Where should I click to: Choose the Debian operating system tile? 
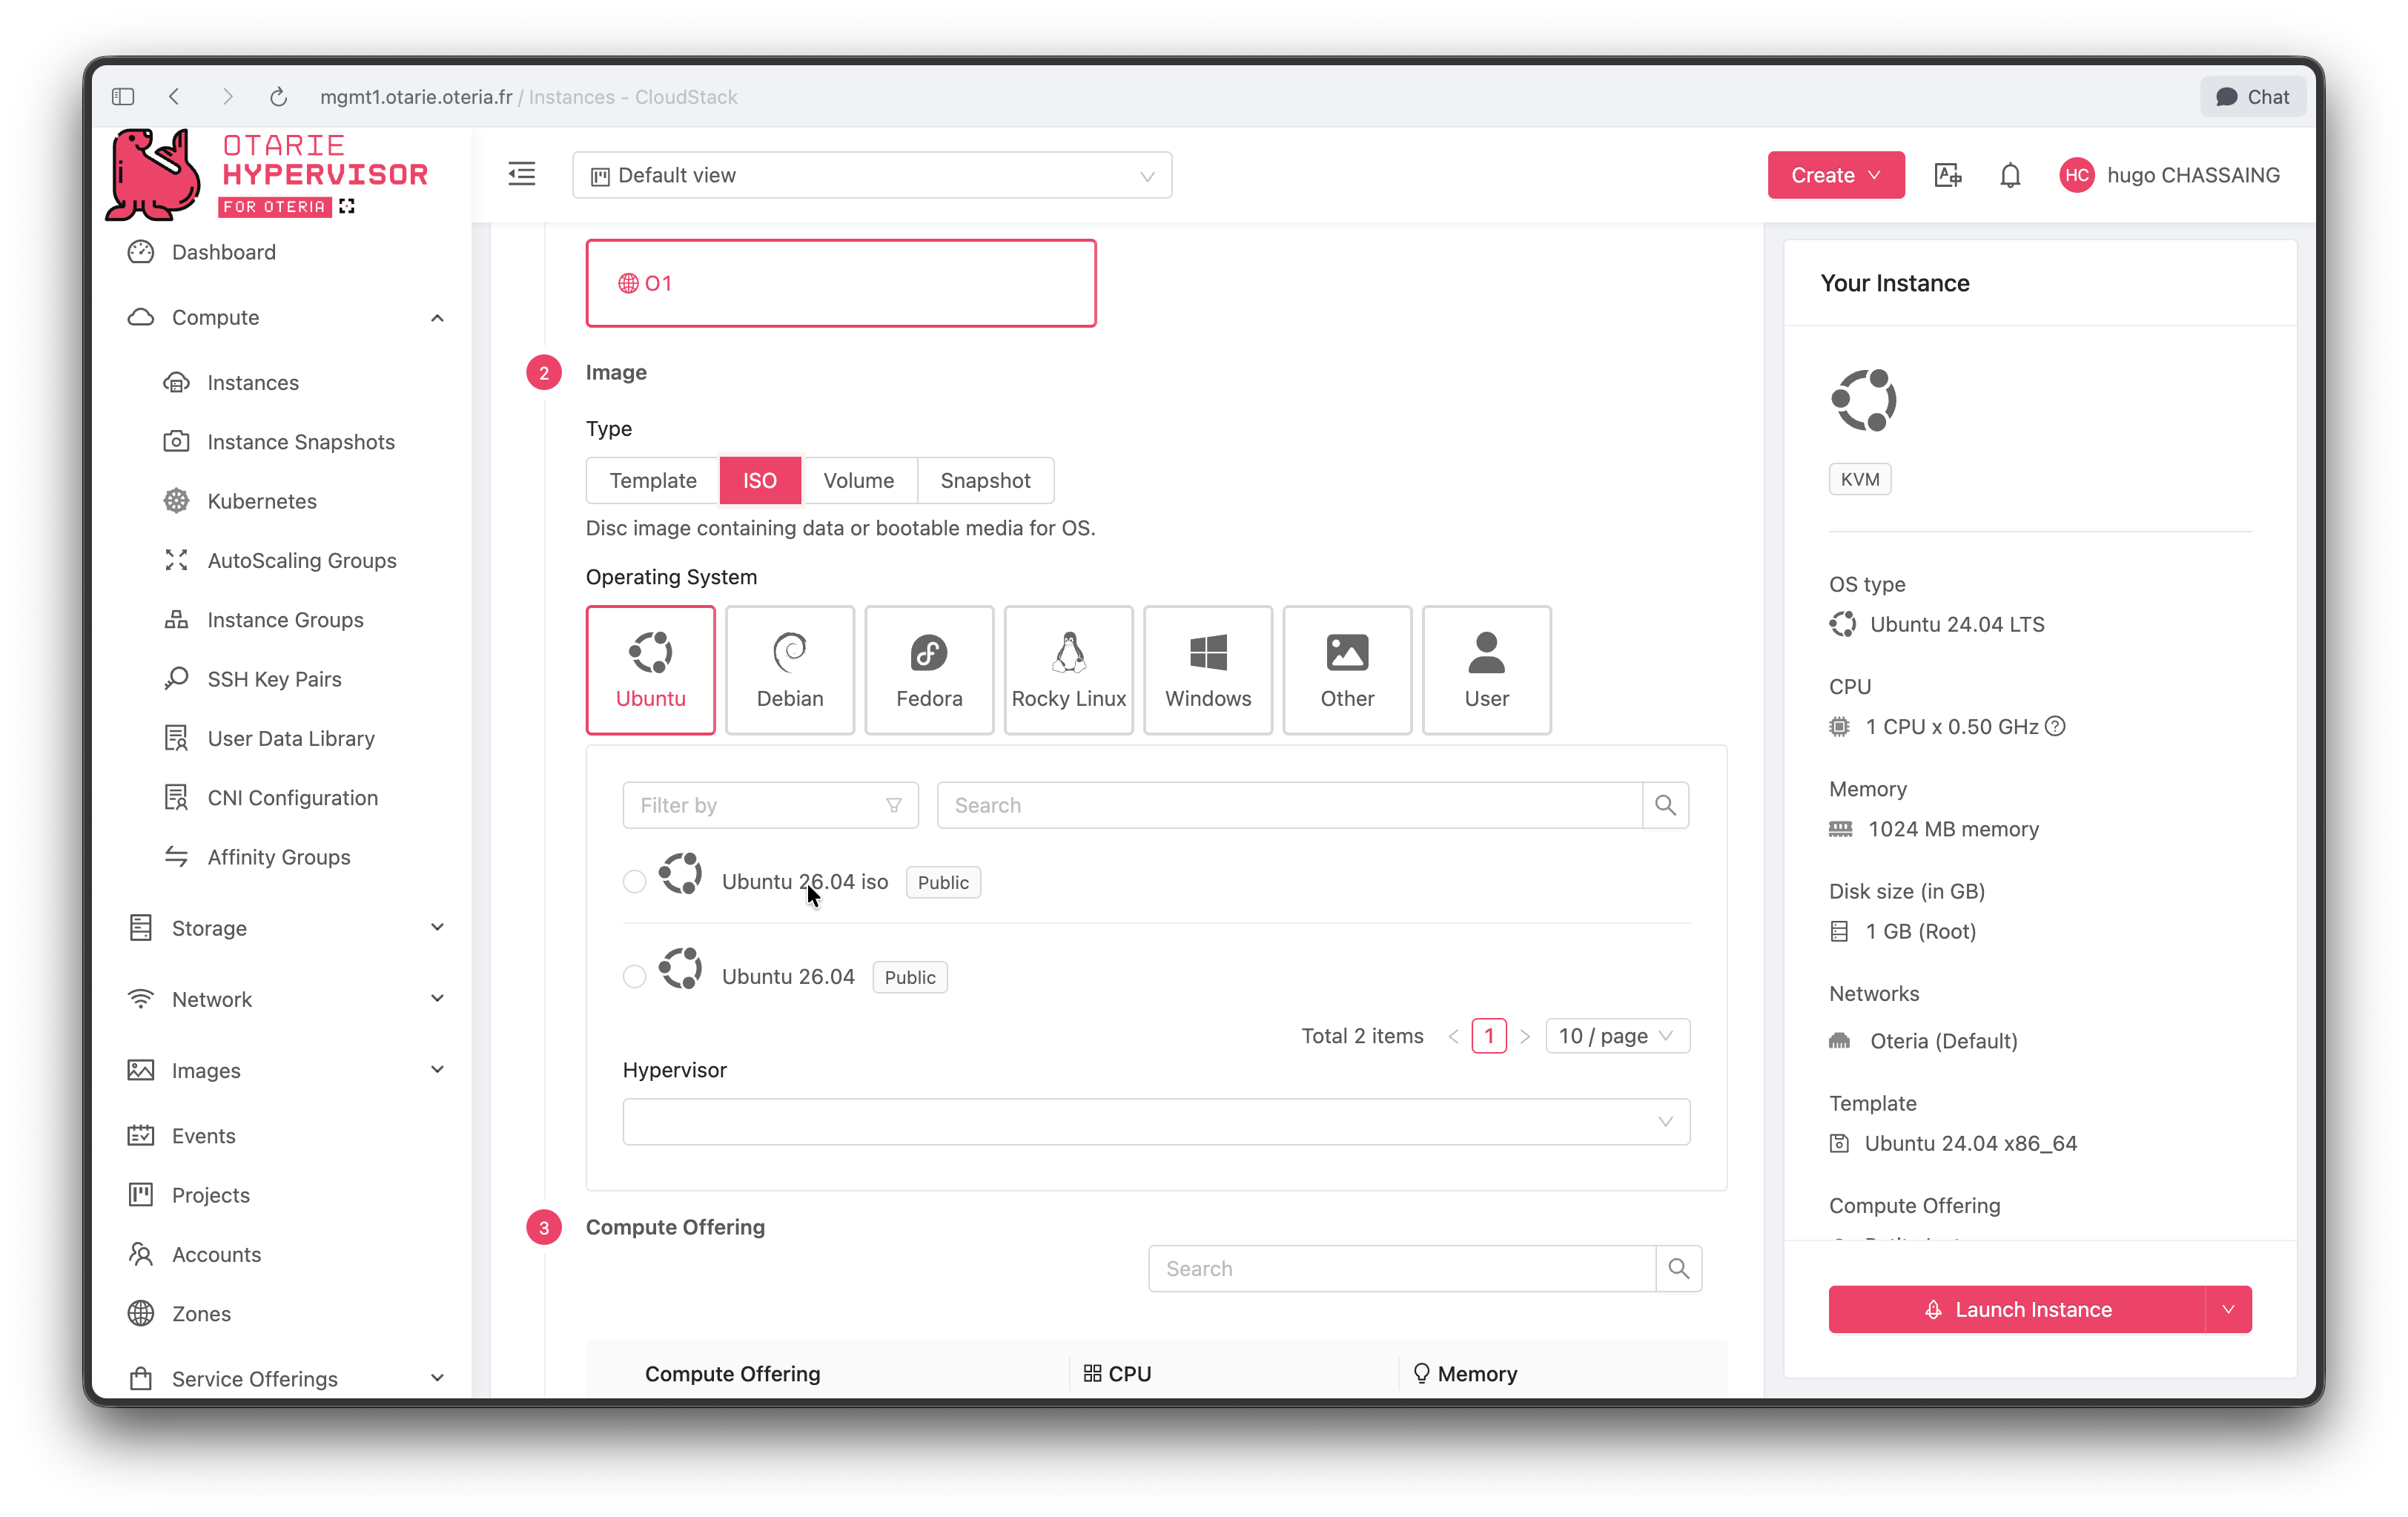[790, 669]
